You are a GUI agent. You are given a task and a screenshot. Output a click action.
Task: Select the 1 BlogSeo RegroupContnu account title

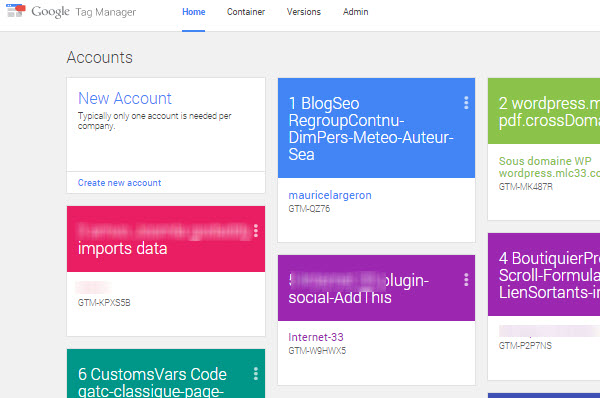tap(371, 129)
